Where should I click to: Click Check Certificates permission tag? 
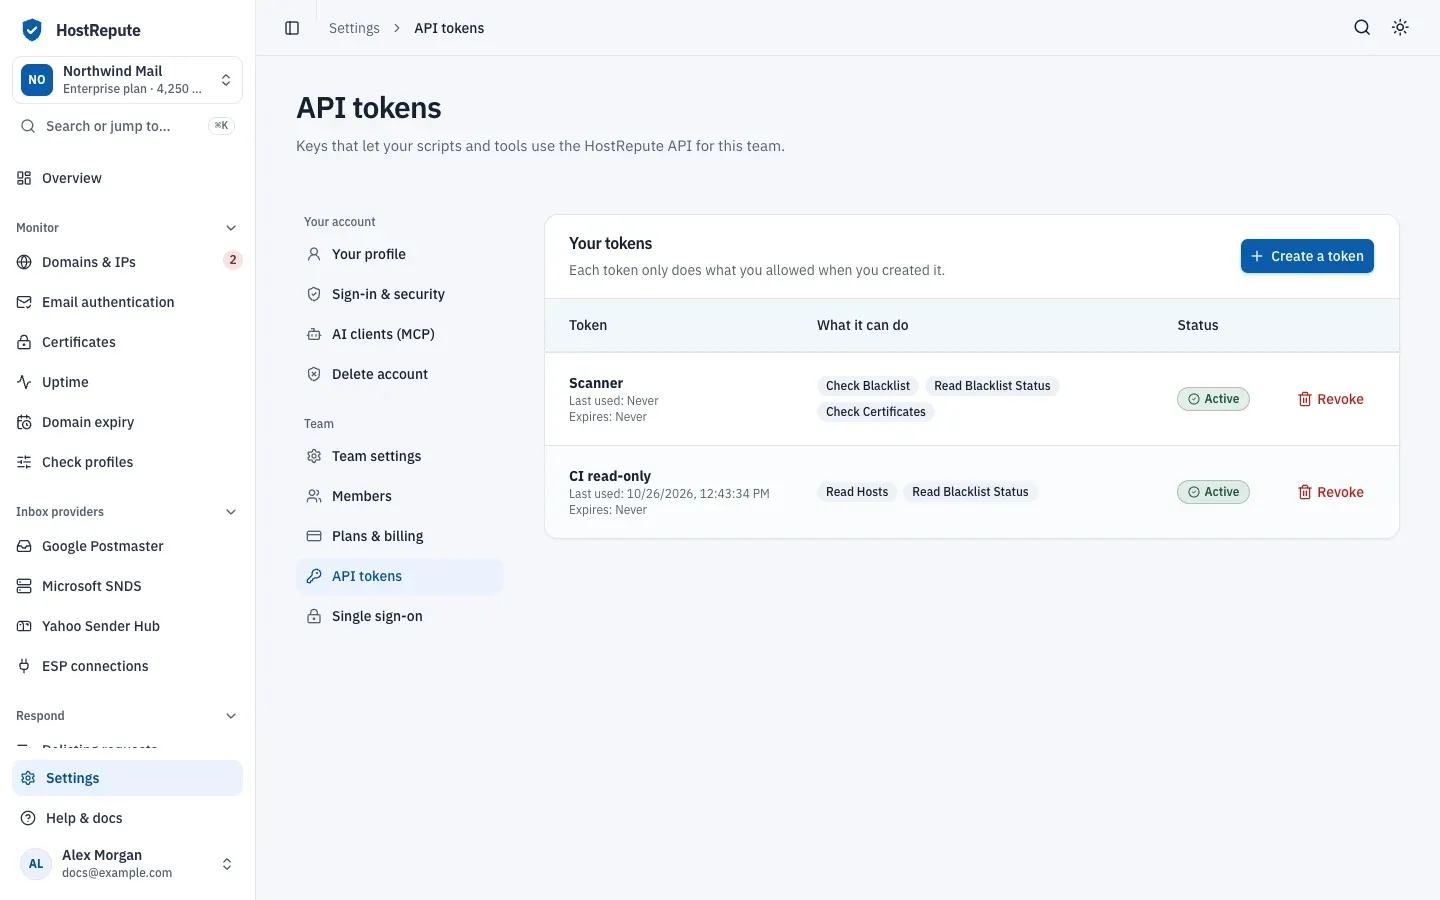[x=876, y=412]
